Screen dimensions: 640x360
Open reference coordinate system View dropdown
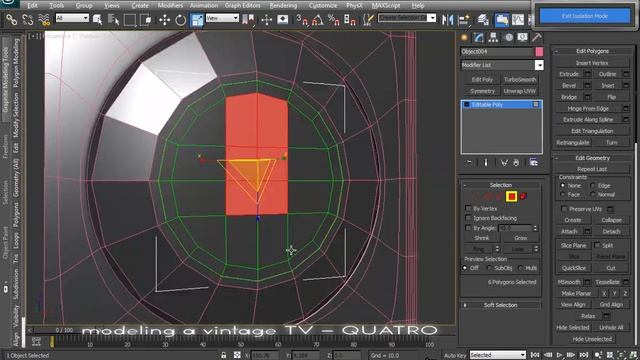pyautogui.click(x=222, y=18)
